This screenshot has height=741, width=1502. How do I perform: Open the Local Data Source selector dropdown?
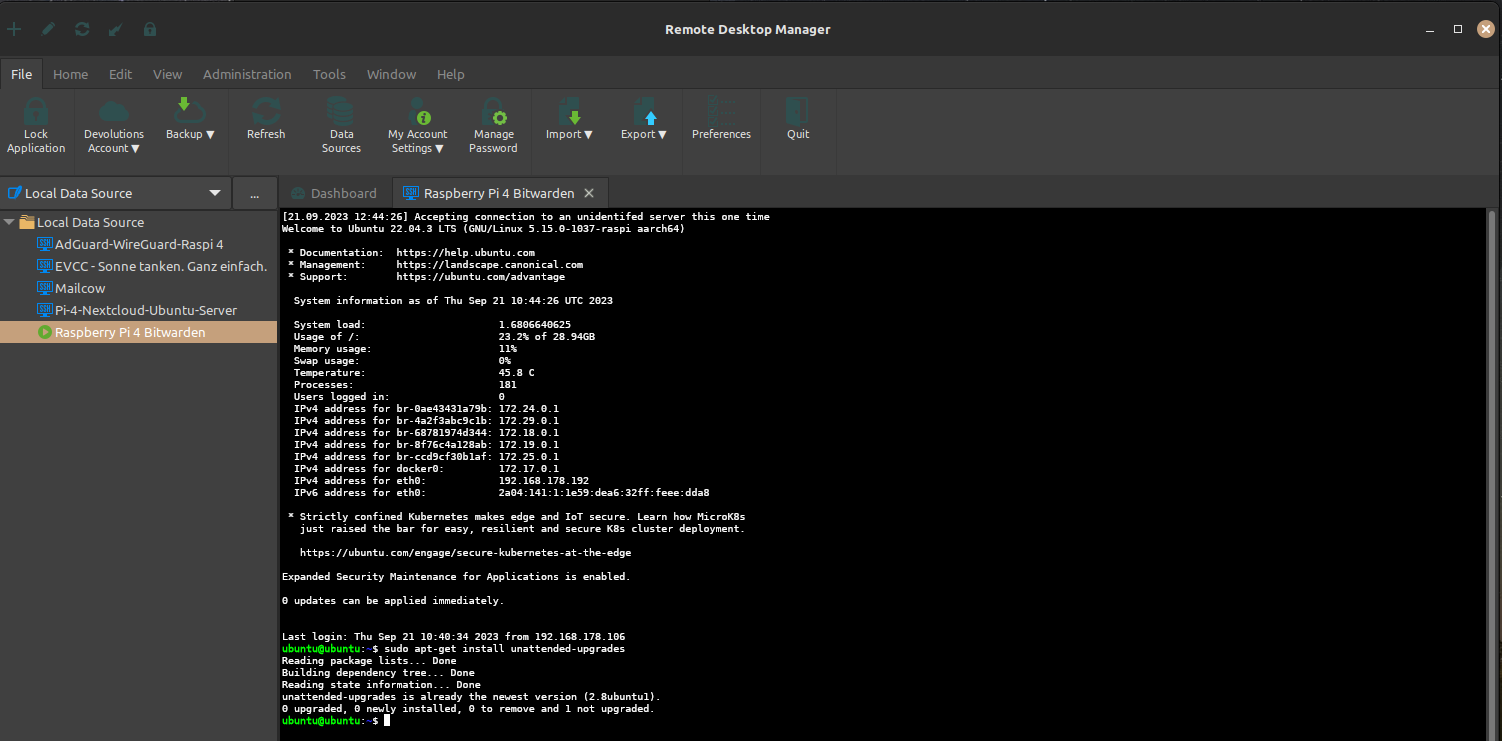[214, 193]
